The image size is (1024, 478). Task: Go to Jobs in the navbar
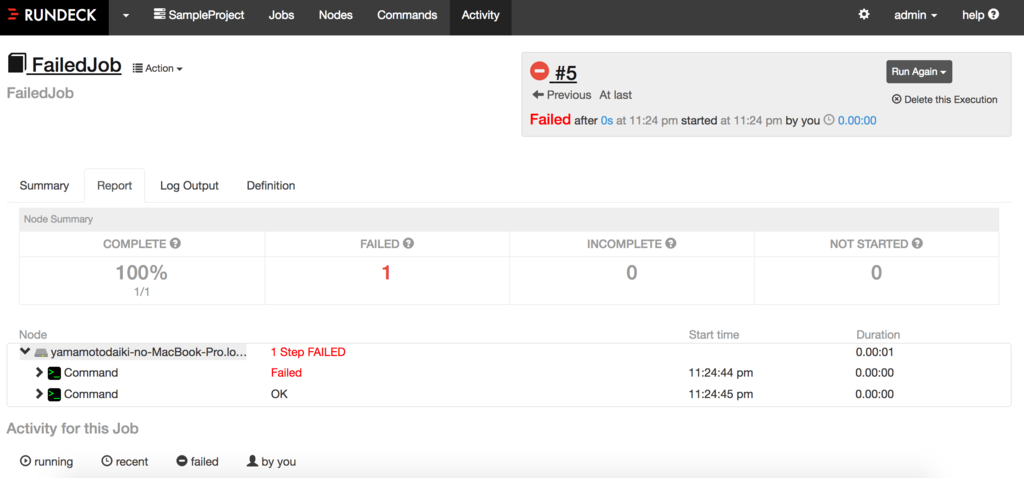coord(281,15)
